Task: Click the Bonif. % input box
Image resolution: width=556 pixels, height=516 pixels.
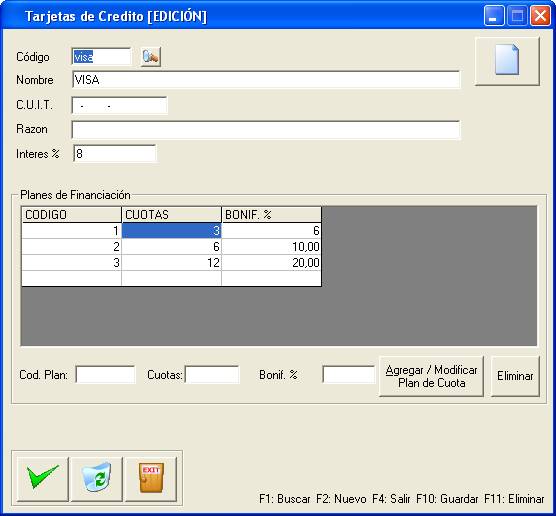Action: click(x=349, y=375)
